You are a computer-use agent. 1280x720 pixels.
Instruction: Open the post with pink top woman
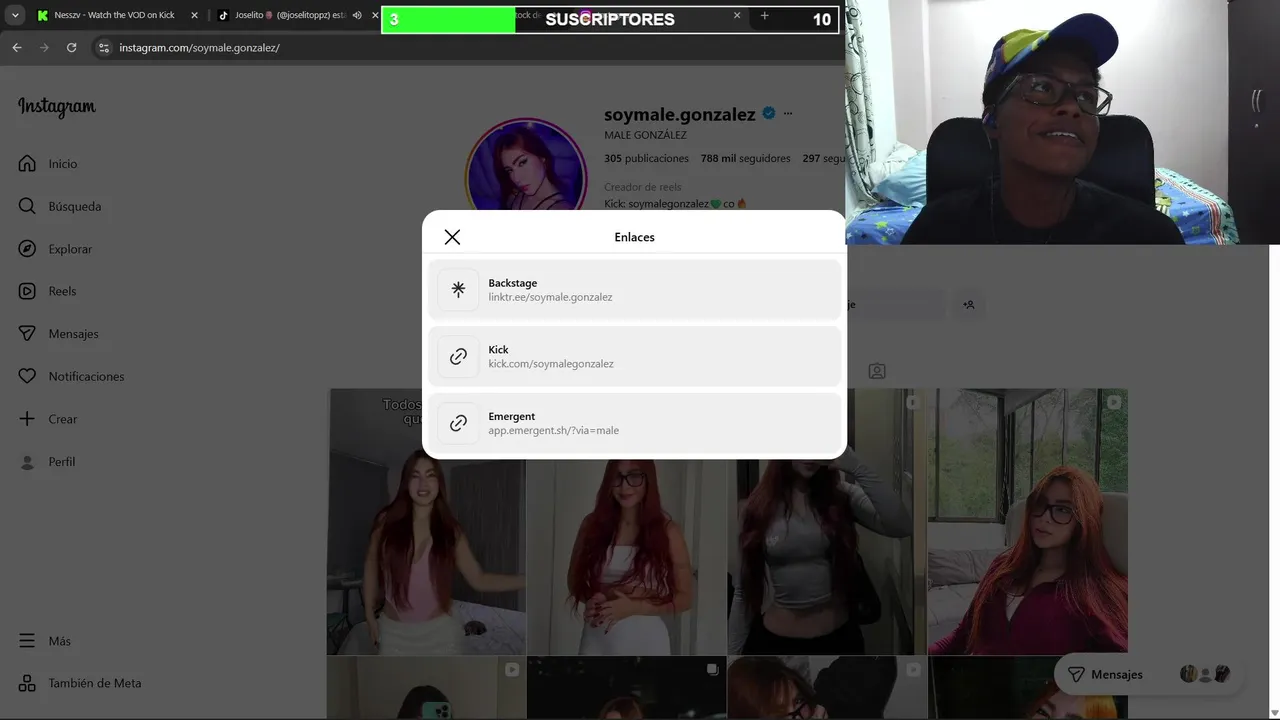pos(426,521)
